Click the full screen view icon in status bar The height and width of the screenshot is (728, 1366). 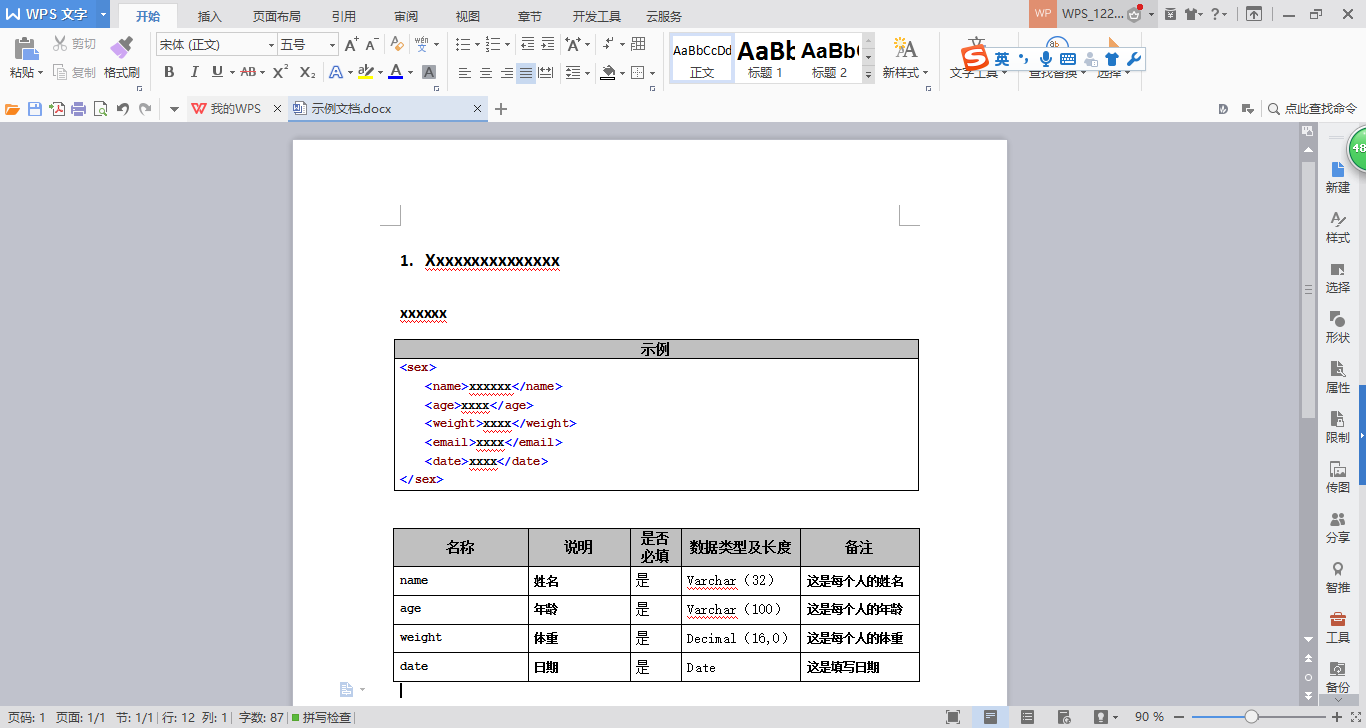coord(953,717)
